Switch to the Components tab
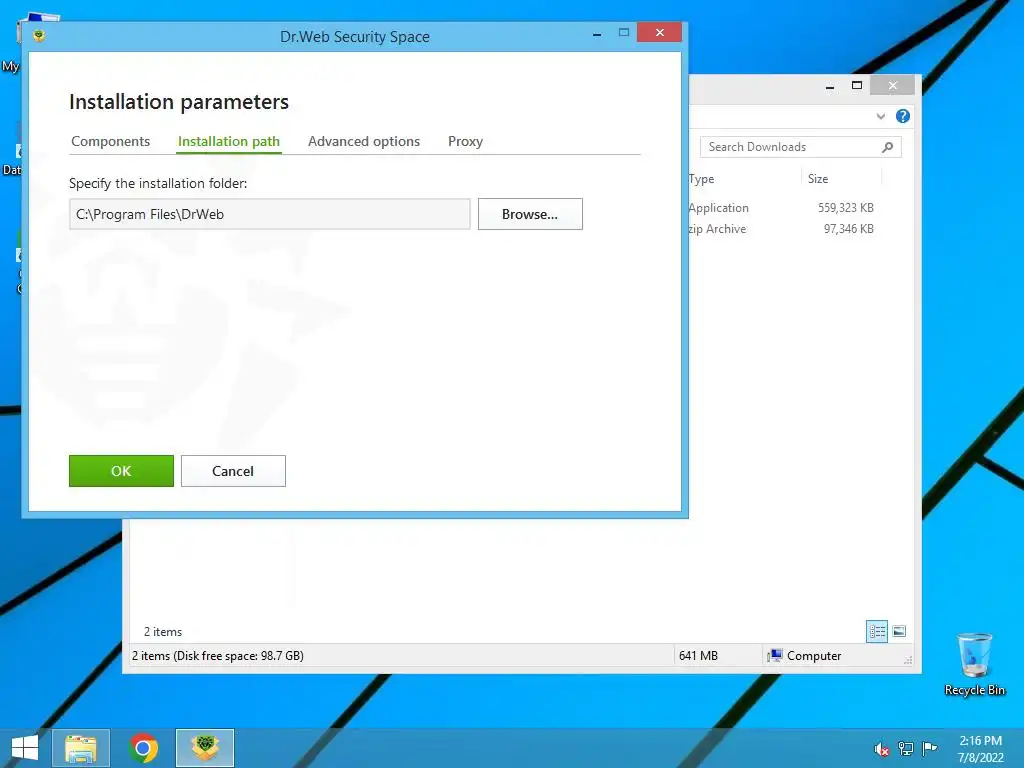 [x=110, y=141]
